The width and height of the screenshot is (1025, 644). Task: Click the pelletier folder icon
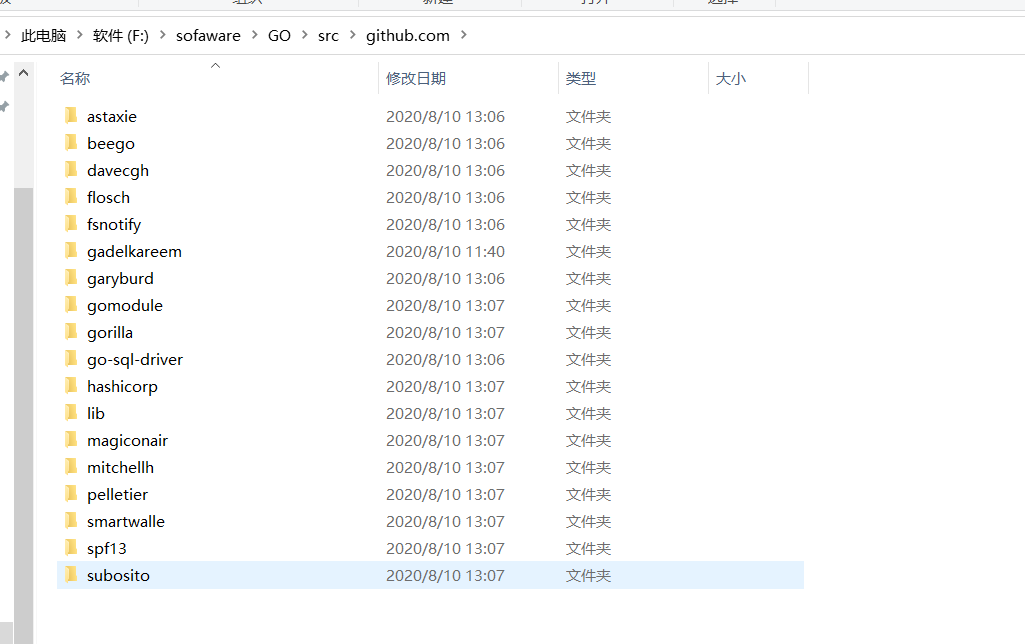(x=71, y=494)
